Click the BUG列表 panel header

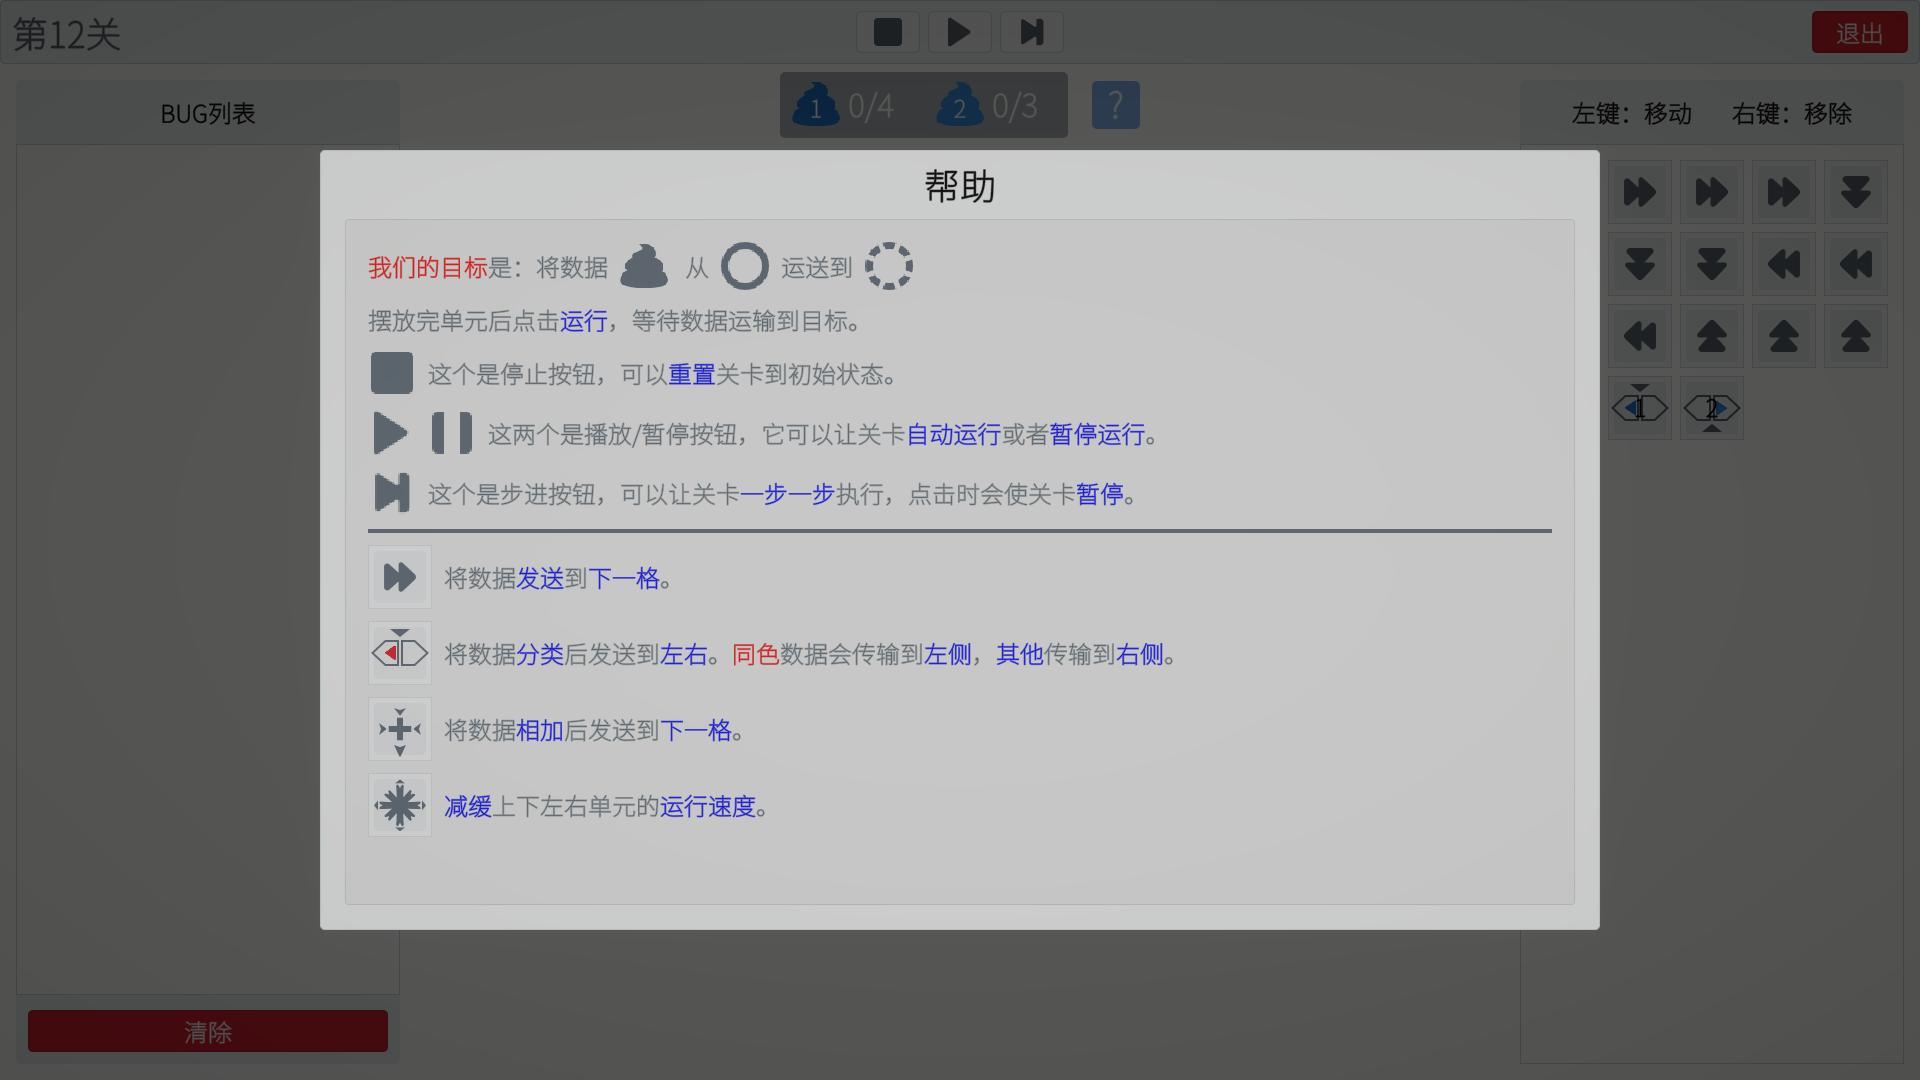pyautogui.click(x=208, y=113)
